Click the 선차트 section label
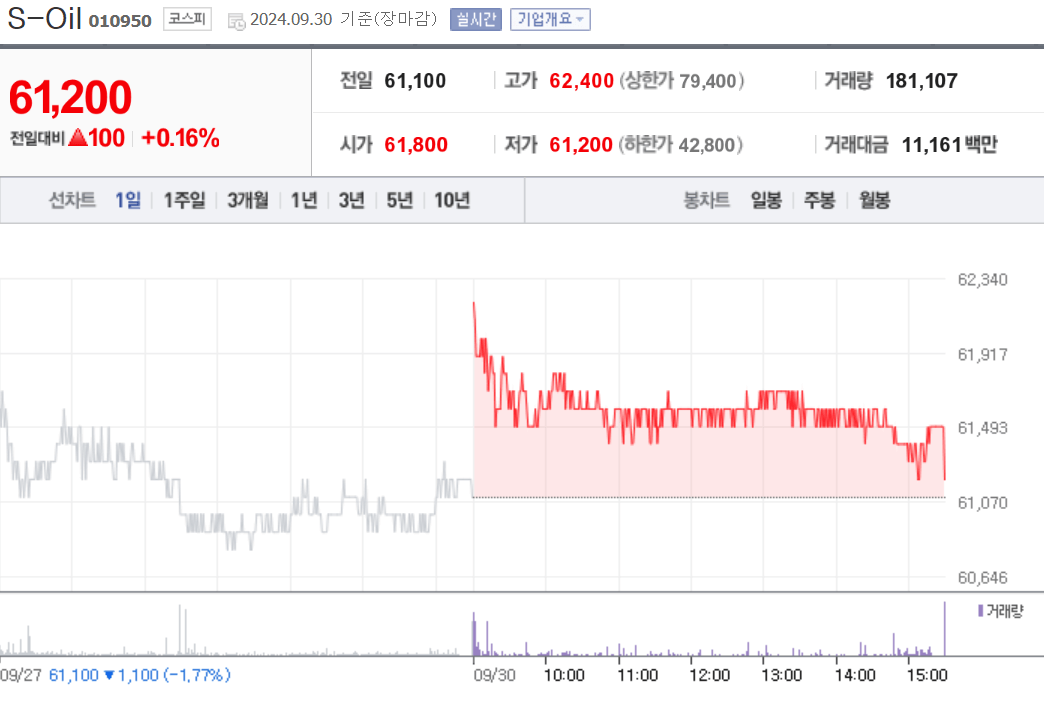1044x715 pixels. click(72, 200)
